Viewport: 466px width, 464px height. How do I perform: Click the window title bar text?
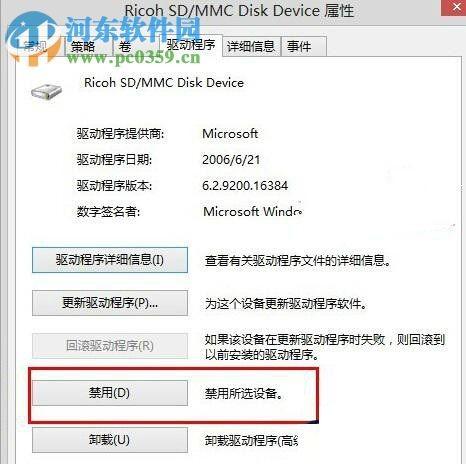(239, 10)
